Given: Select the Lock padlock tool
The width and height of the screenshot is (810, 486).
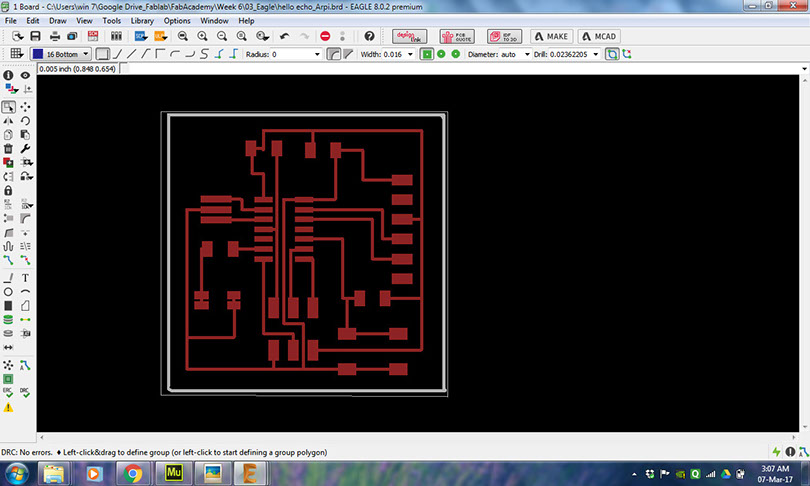Looking at the screenshot, I should (8, 191).
